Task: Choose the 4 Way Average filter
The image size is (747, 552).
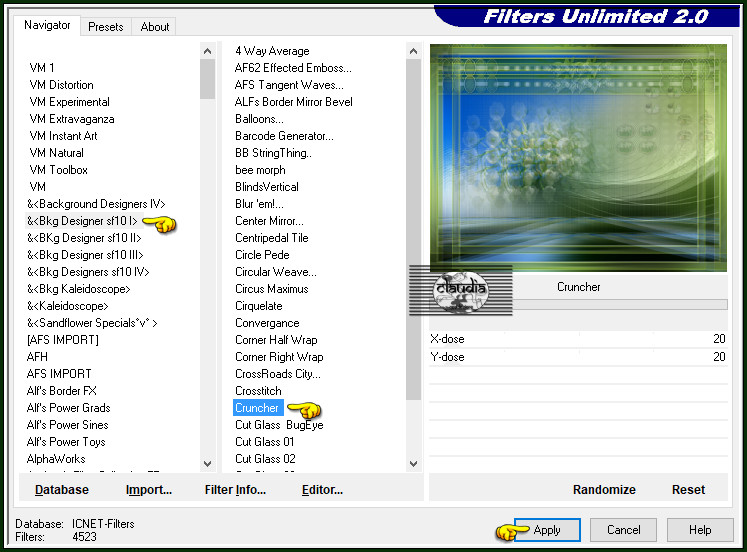Action: (x=272, y=51)
